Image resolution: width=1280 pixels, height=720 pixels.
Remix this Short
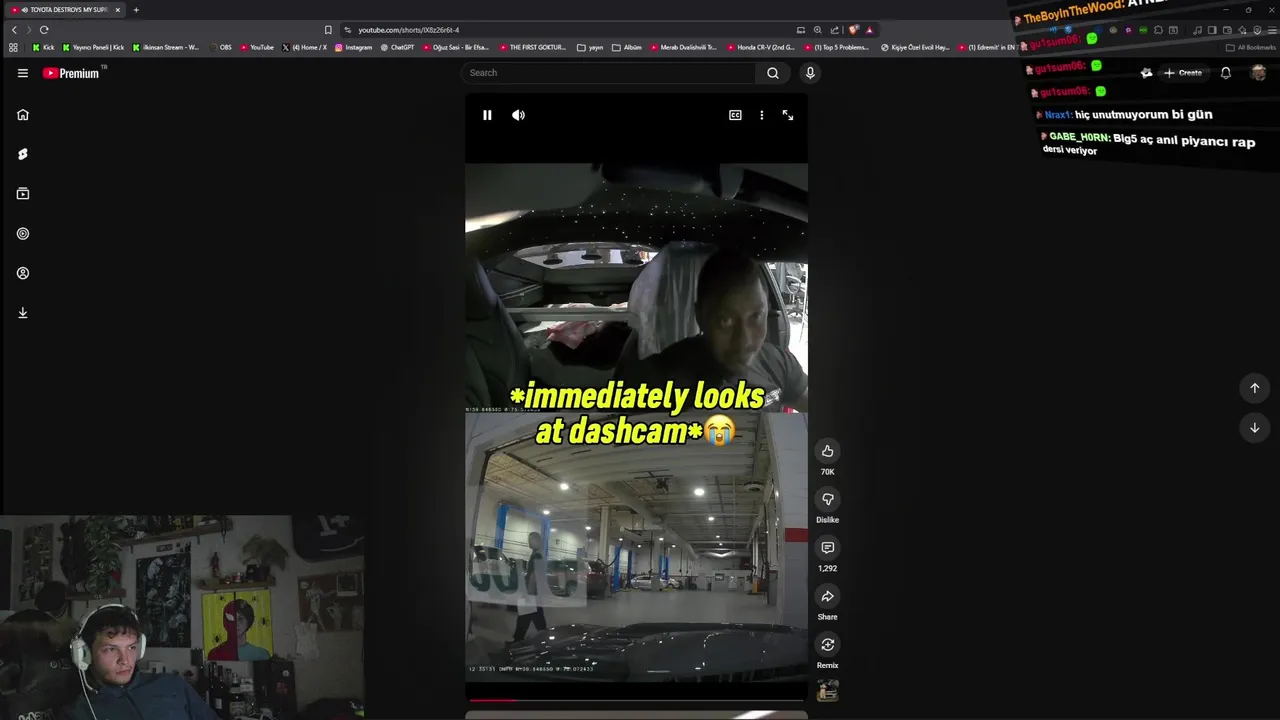[827, 645]
